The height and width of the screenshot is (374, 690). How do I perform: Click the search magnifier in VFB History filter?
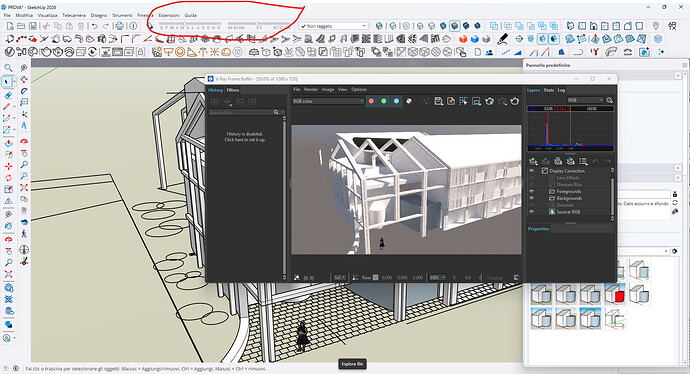tap(276, 112)
